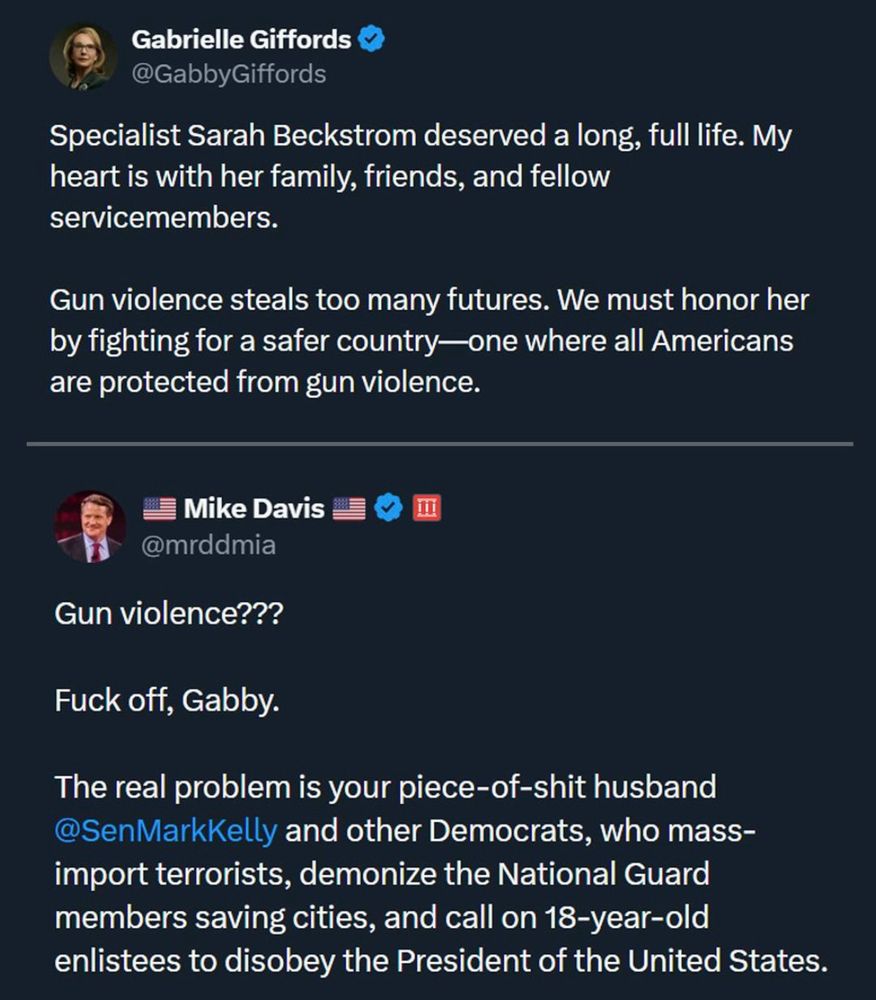Open the @GabbyGiffords handle link
876x1000 pixels.
pos(228,73)
